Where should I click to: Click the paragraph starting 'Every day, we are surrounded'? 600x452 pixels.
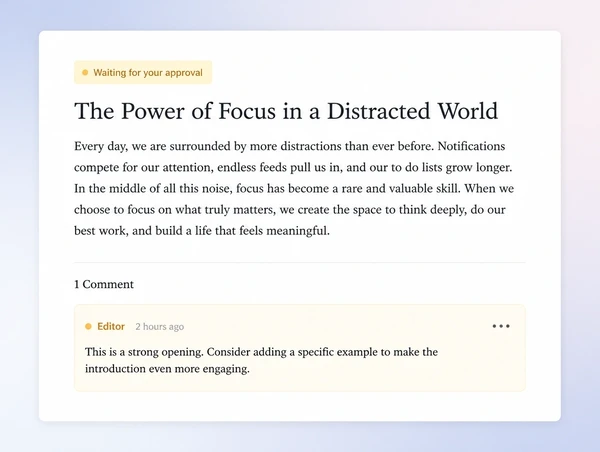(294, 188)
